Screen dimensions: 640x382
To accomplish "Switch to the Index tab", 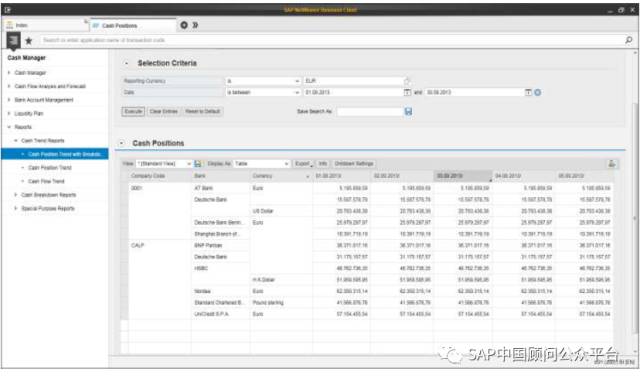I will click(46, 25).
